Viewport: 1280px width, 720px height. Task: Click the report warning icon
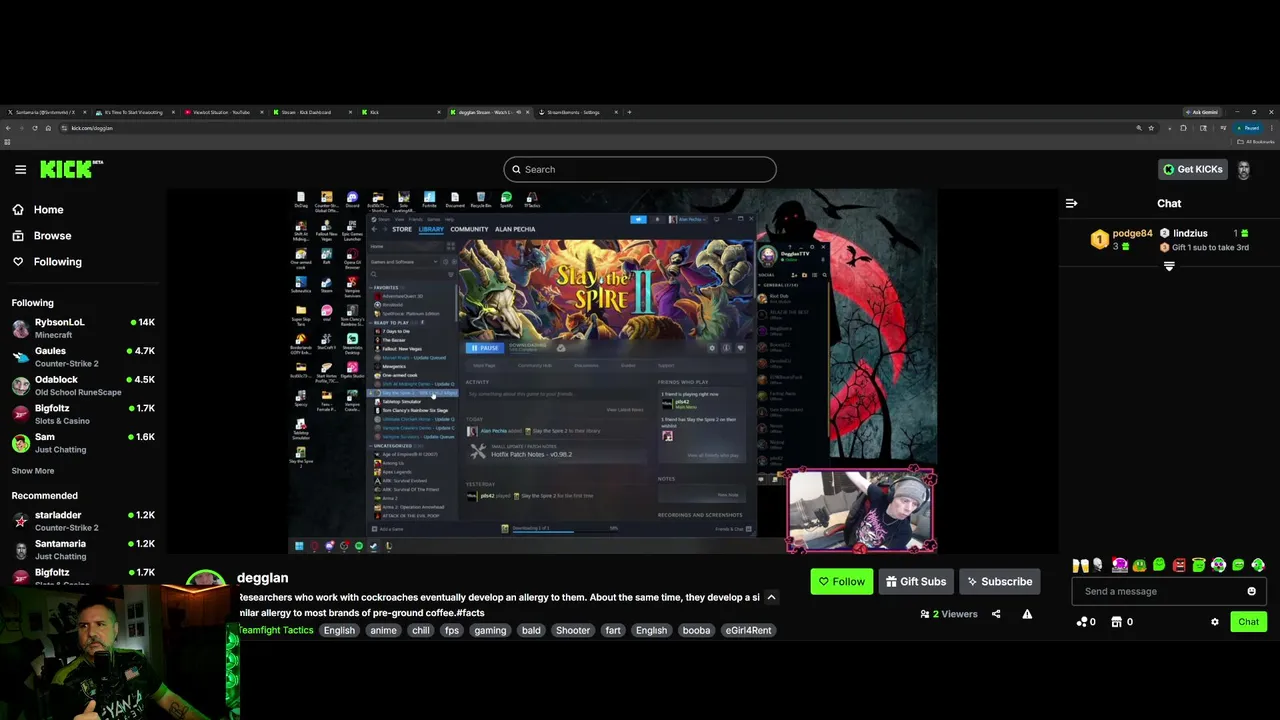coord(1027,614)
